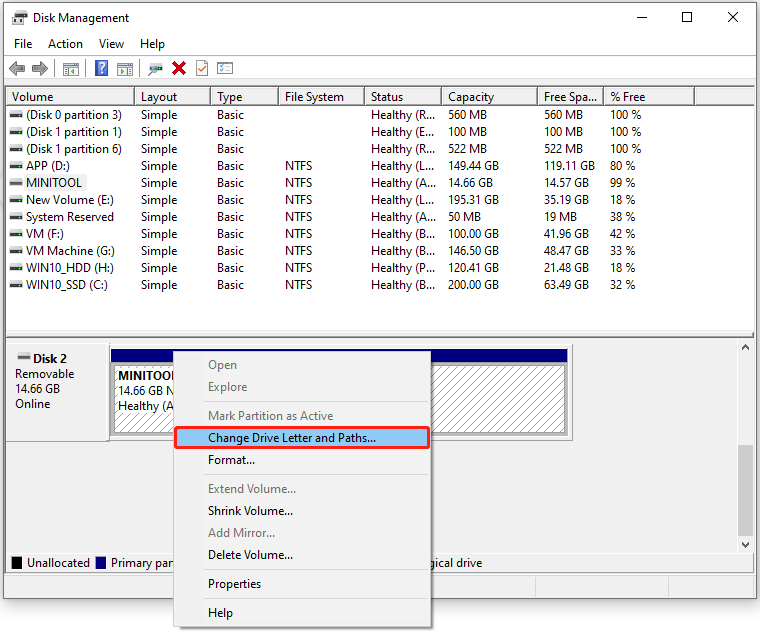Click the Back arrow toolbar icon
Viewport: 760px width, 632px height.
click(x=17, y=68)
